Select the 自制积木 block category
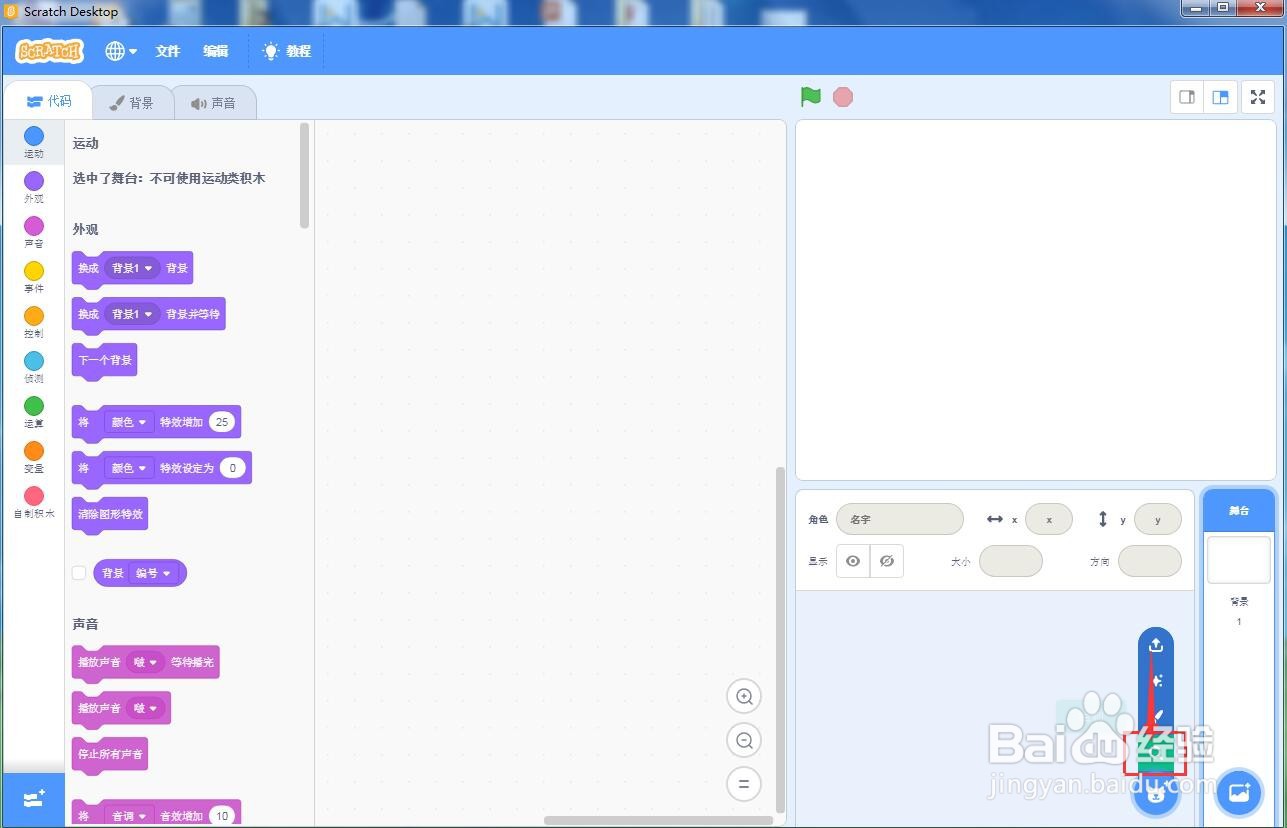The width and height of the screenshot is (1287, 828). click(34, 502)
